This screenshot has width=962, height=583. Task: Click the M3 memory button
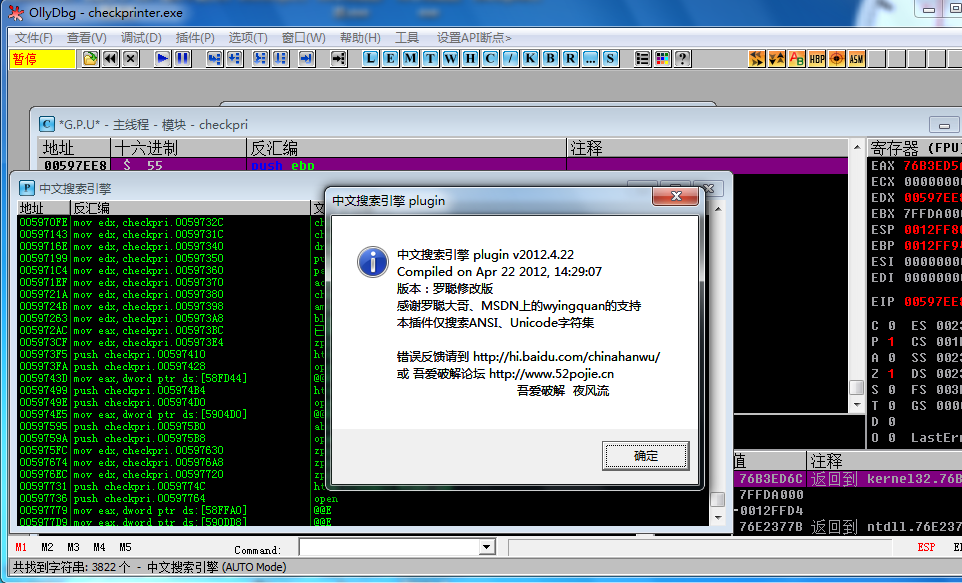[74, 547]
